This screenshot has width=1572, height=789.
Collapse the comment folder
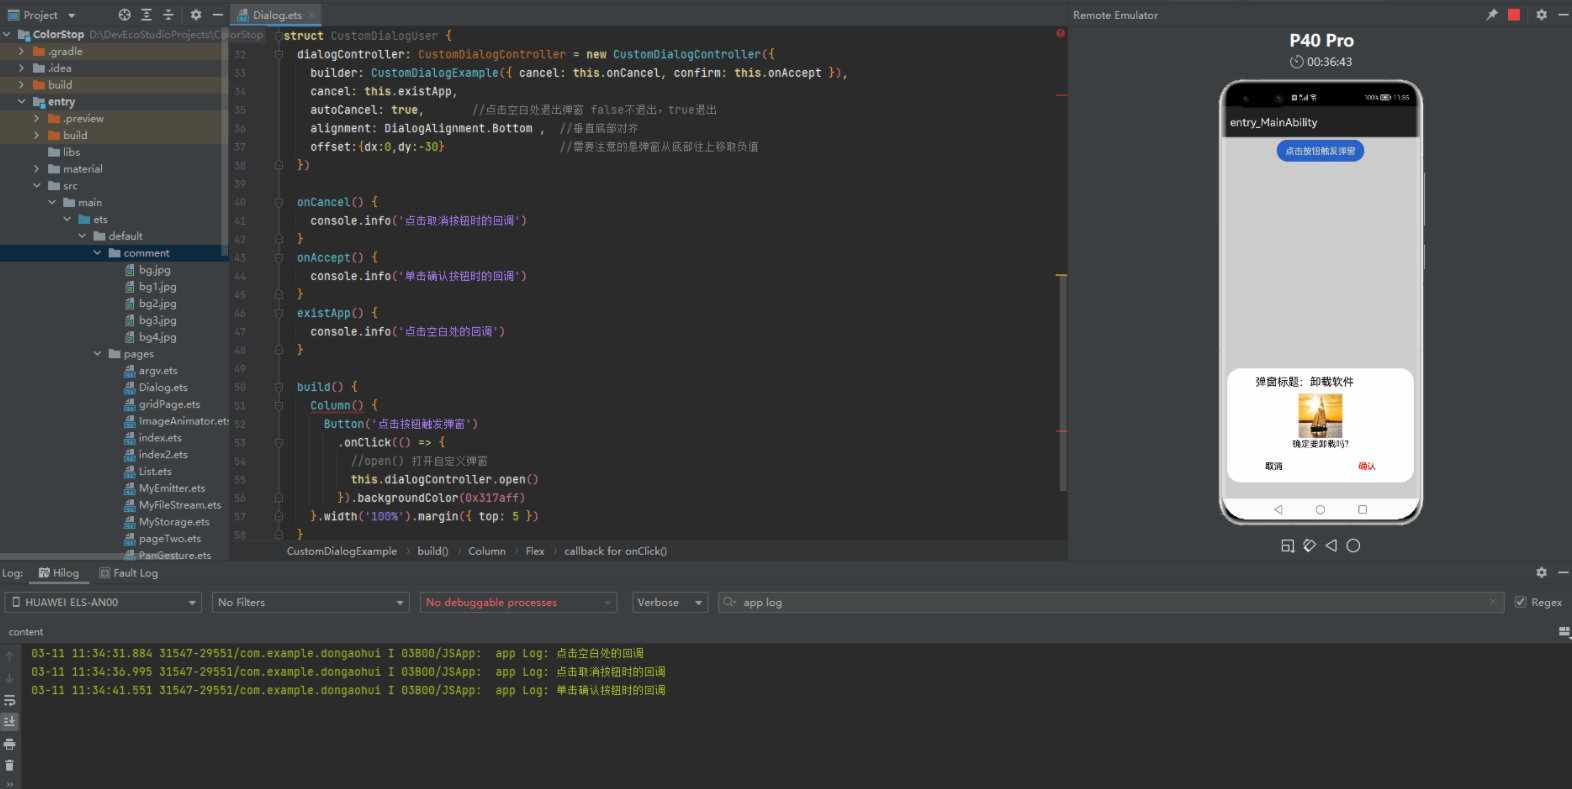[97, 253]
